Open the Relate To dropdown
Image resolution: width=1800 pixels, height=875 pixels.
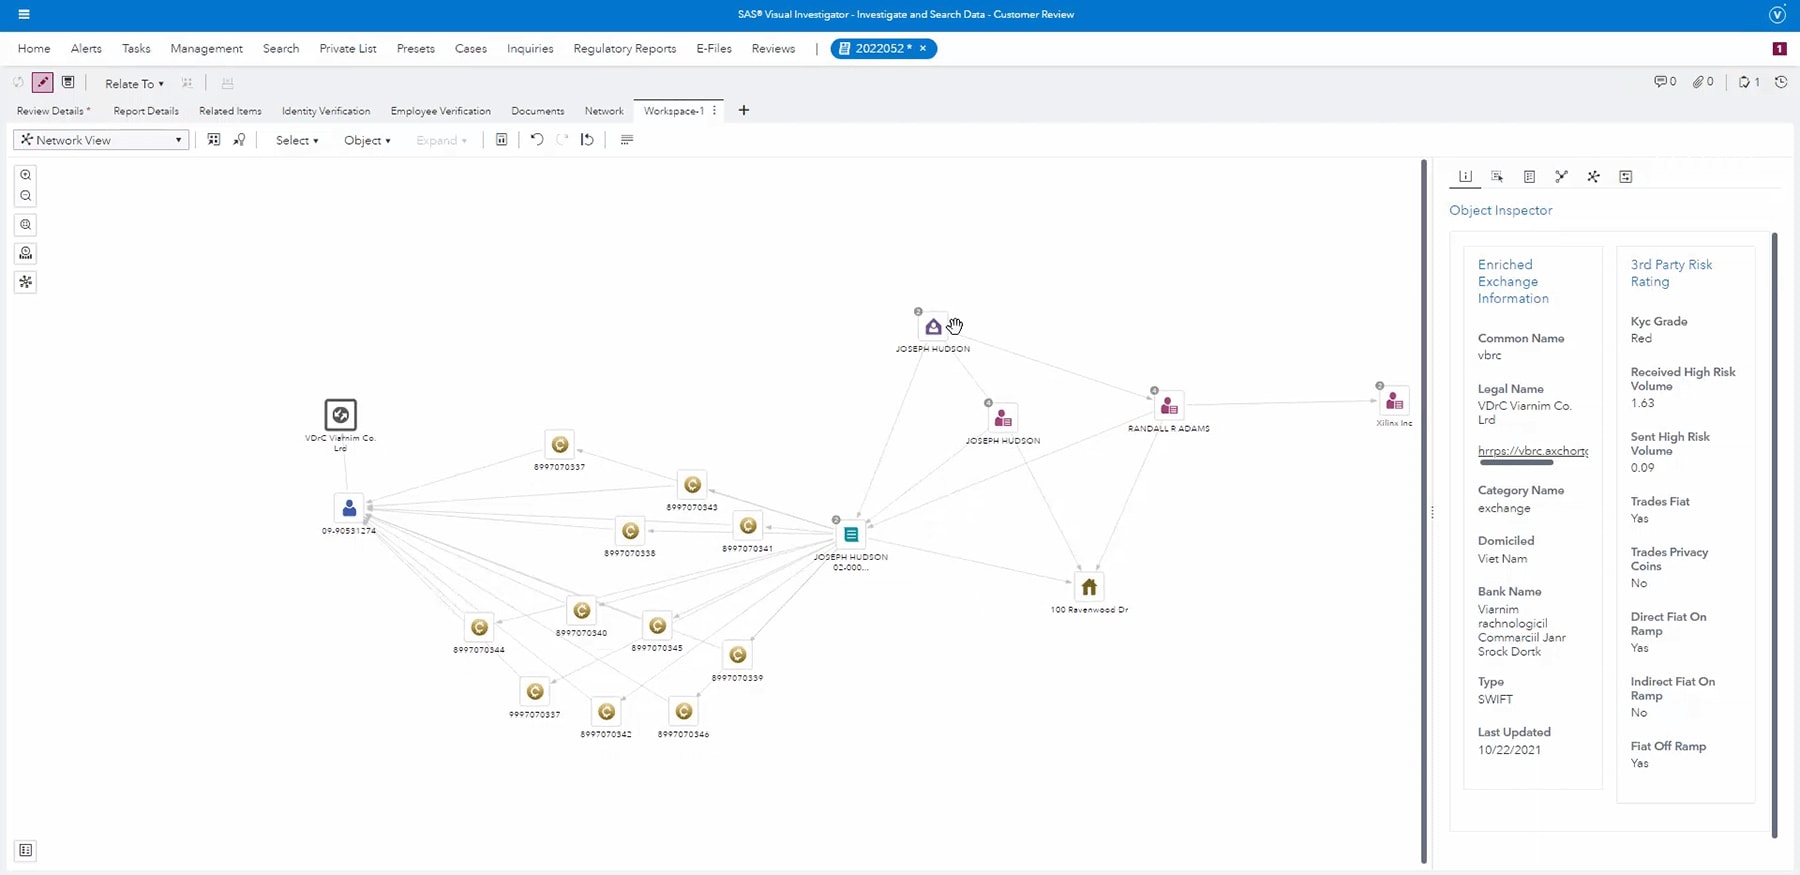click(134, 84)
